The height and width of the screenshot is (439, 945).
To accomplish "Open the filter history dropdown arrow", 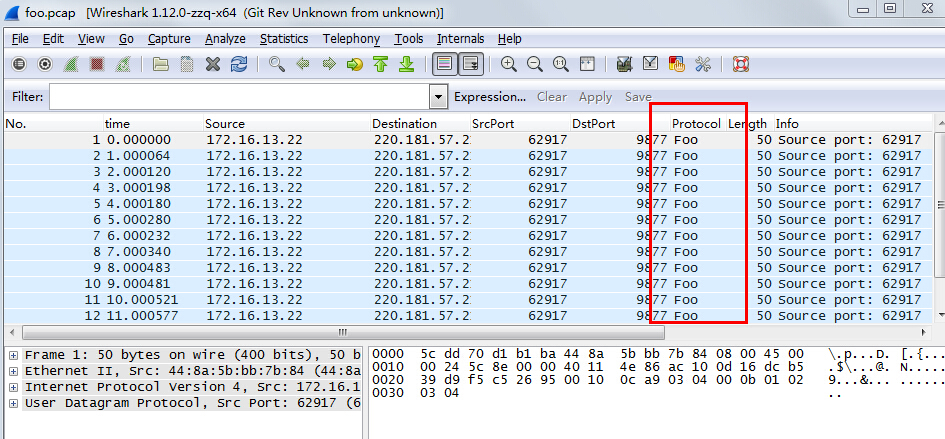I will click(439, 96).
